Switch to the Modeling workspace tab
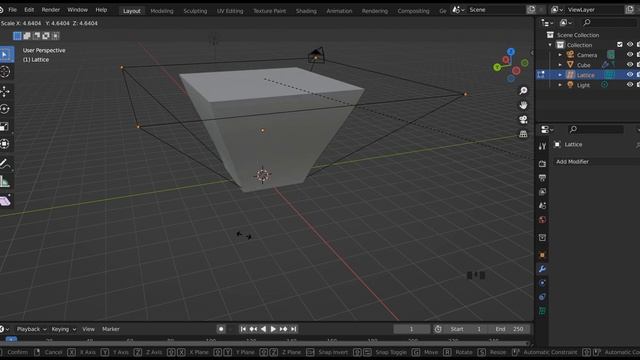Screen dimensions: 640x360 coord(162,11)
